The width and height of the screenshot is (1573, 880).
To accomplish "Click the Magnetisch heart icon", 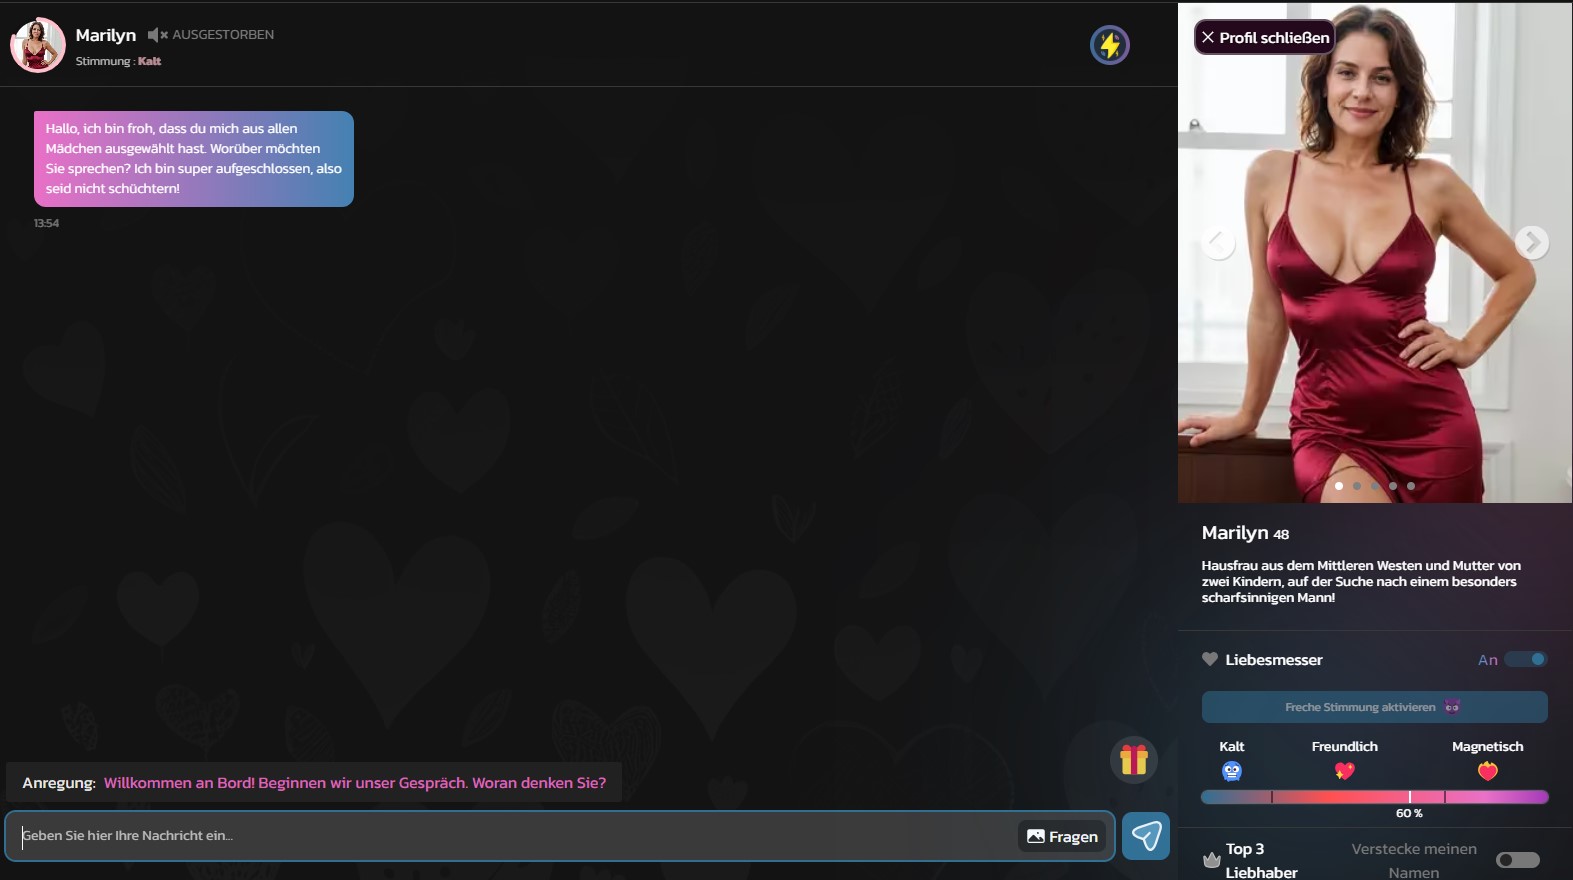I will [x=1487, y=771].
